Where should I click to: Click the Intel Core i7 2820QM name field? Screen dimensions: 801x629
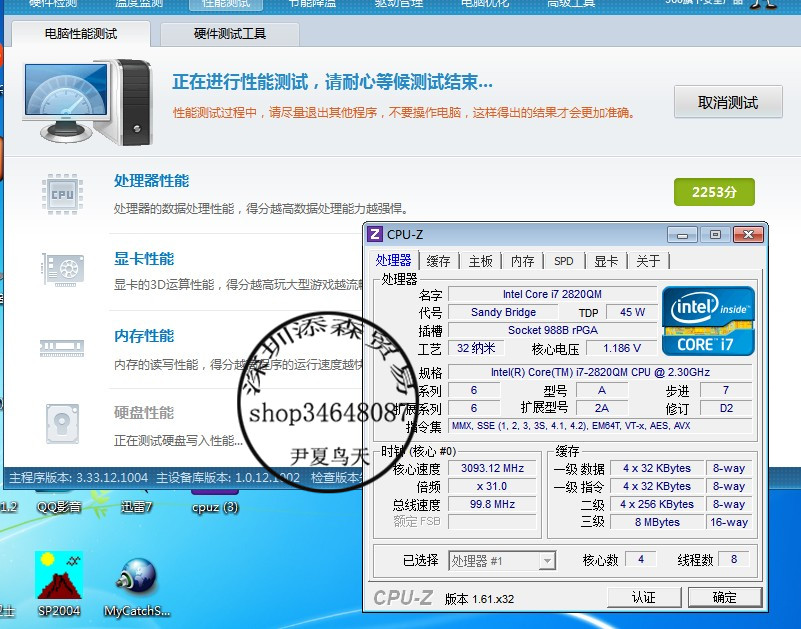coord(552,294)
